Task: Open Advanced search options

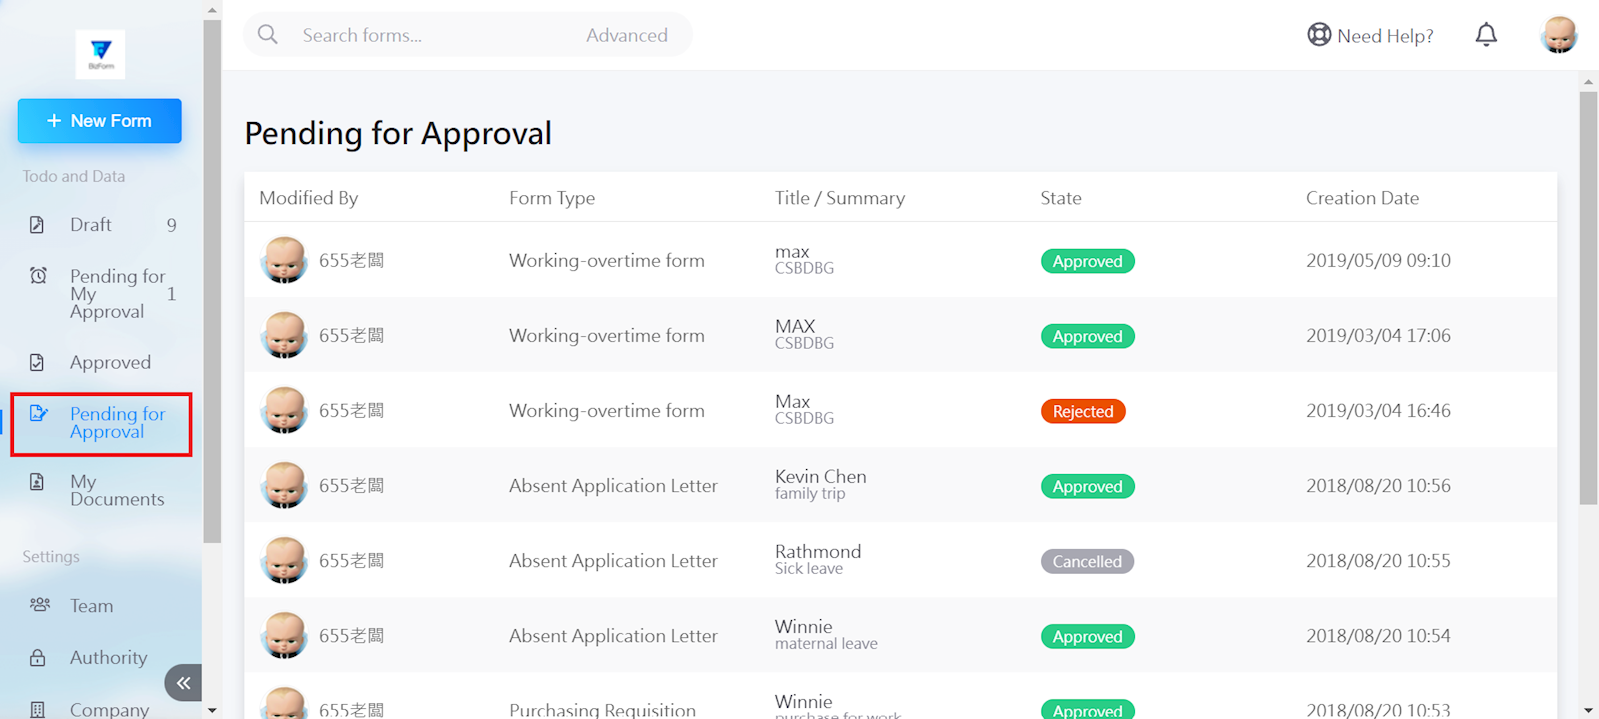Action: [x=626, y=35]
